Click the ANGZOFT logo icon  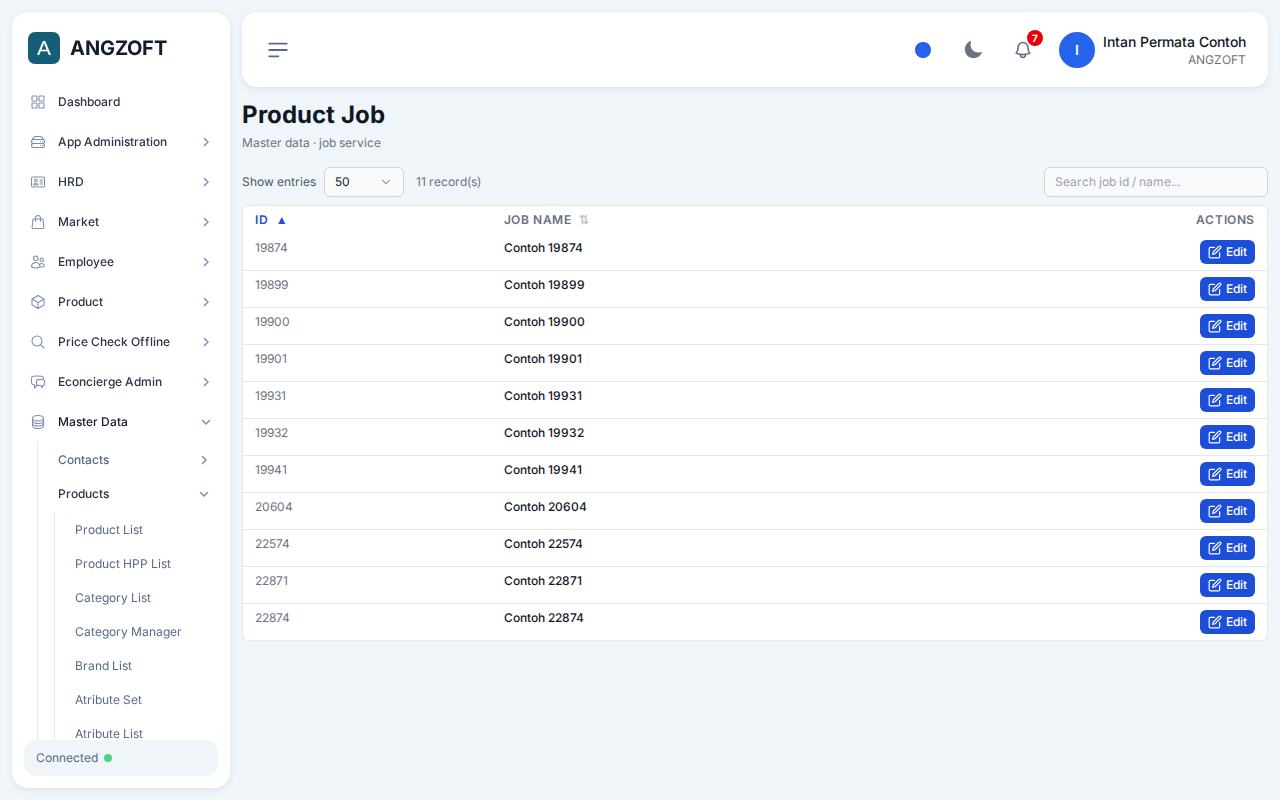[44, 48]
